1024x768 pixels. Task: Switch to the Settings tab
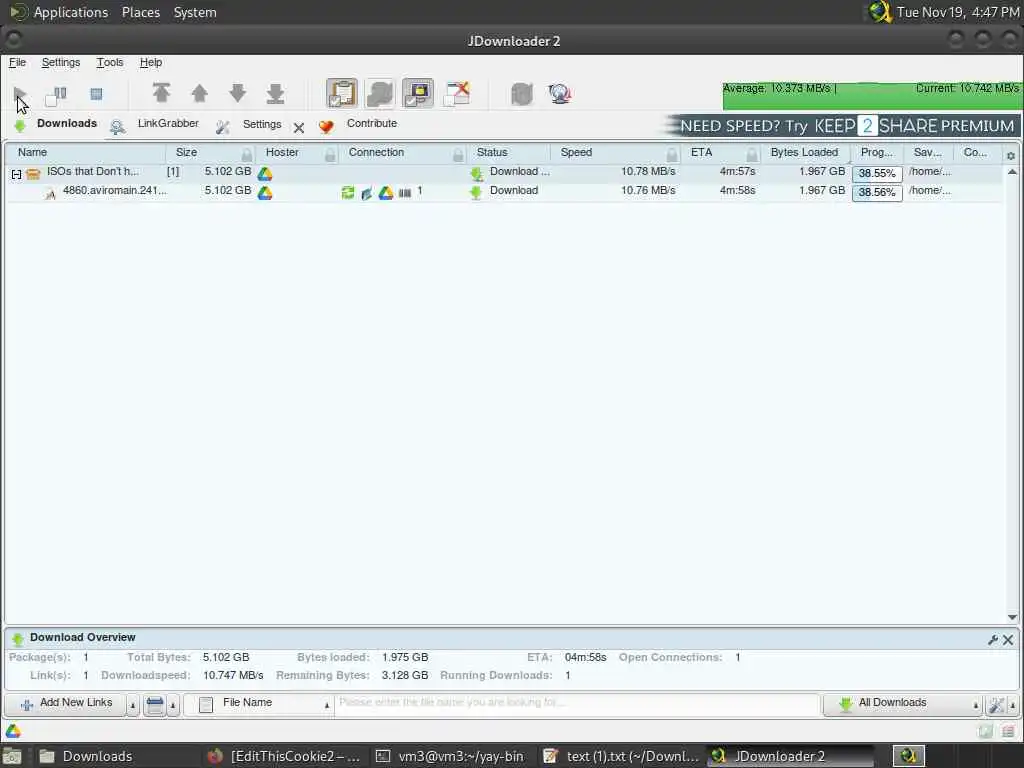249,124
